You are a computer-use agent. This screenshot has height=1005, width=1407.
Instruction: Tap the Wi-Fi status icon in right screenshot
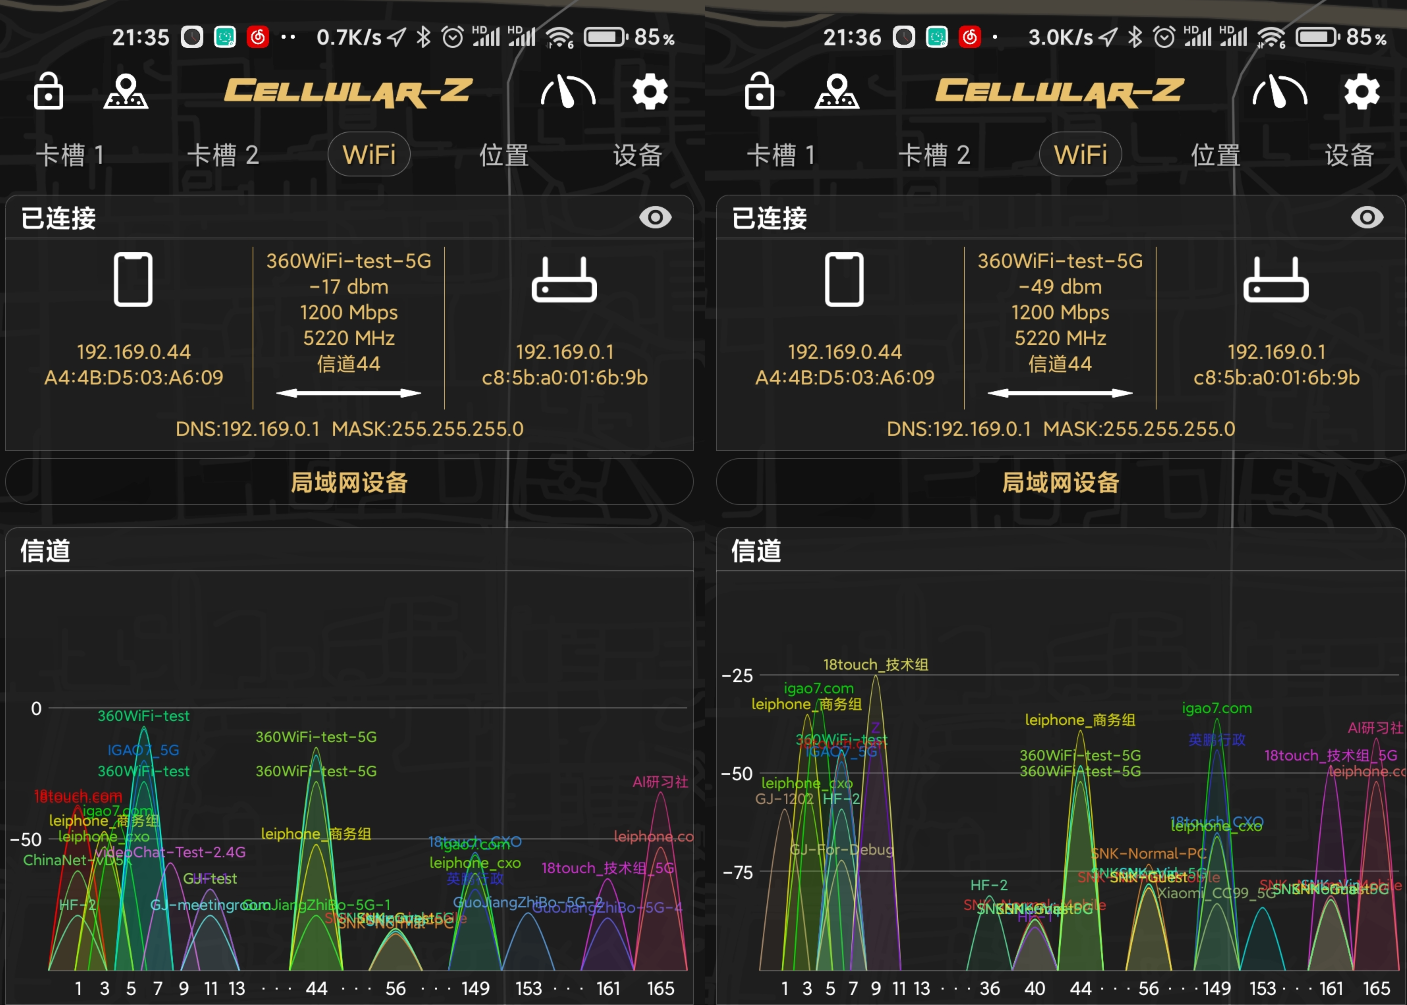tap(1272, 37)
